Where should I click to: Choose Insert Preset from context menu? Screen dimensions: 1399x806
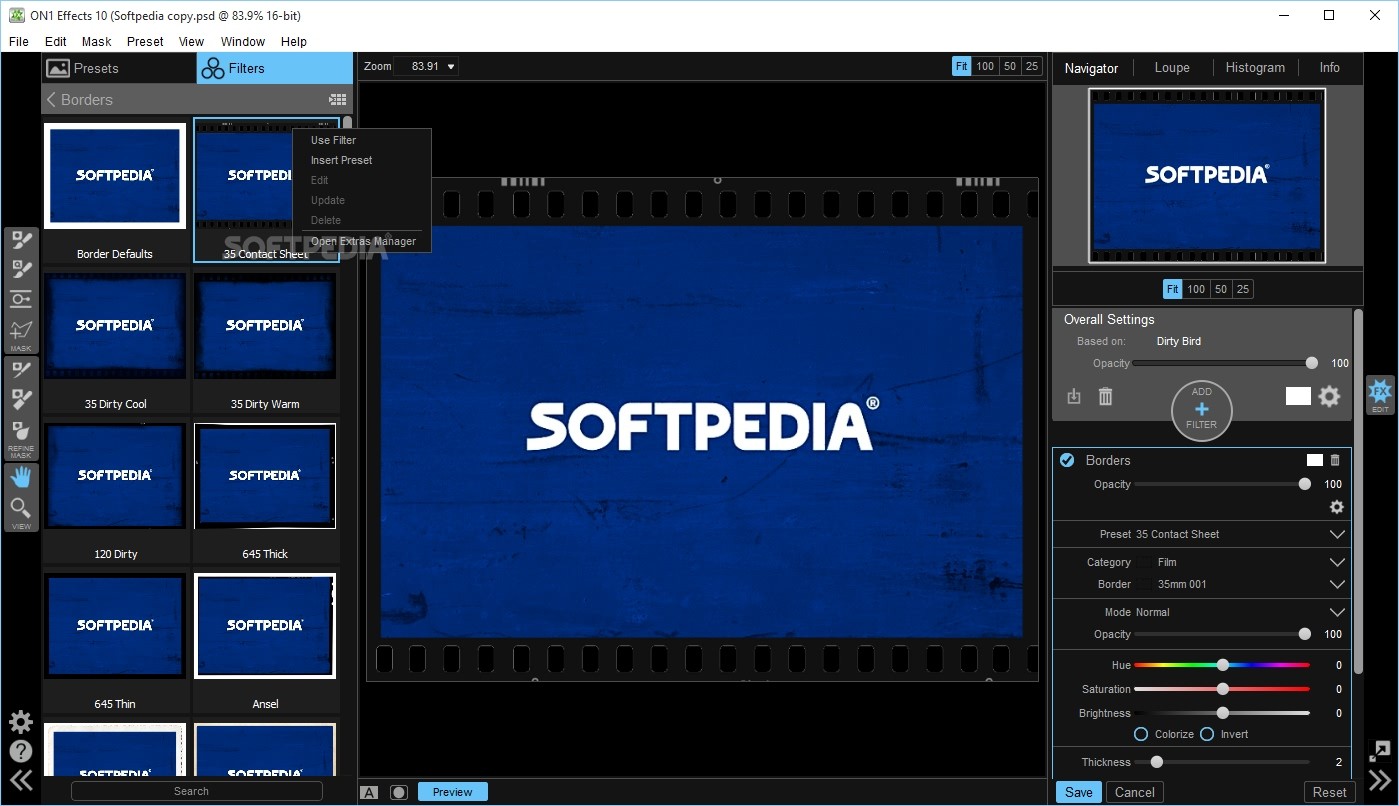click(x=341, y=160)
